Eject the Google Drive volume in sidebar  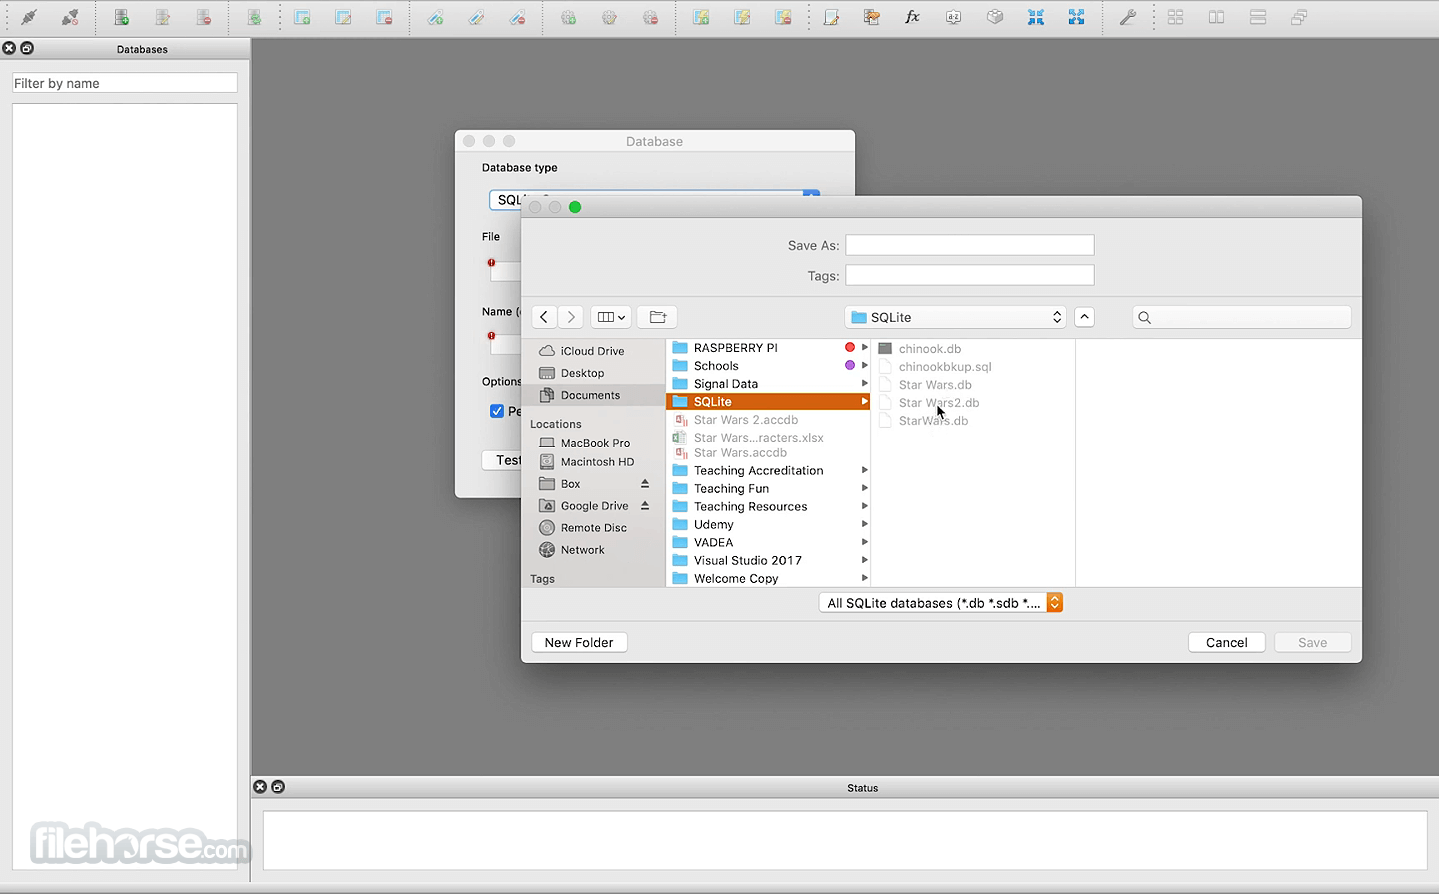pos(645,506)
